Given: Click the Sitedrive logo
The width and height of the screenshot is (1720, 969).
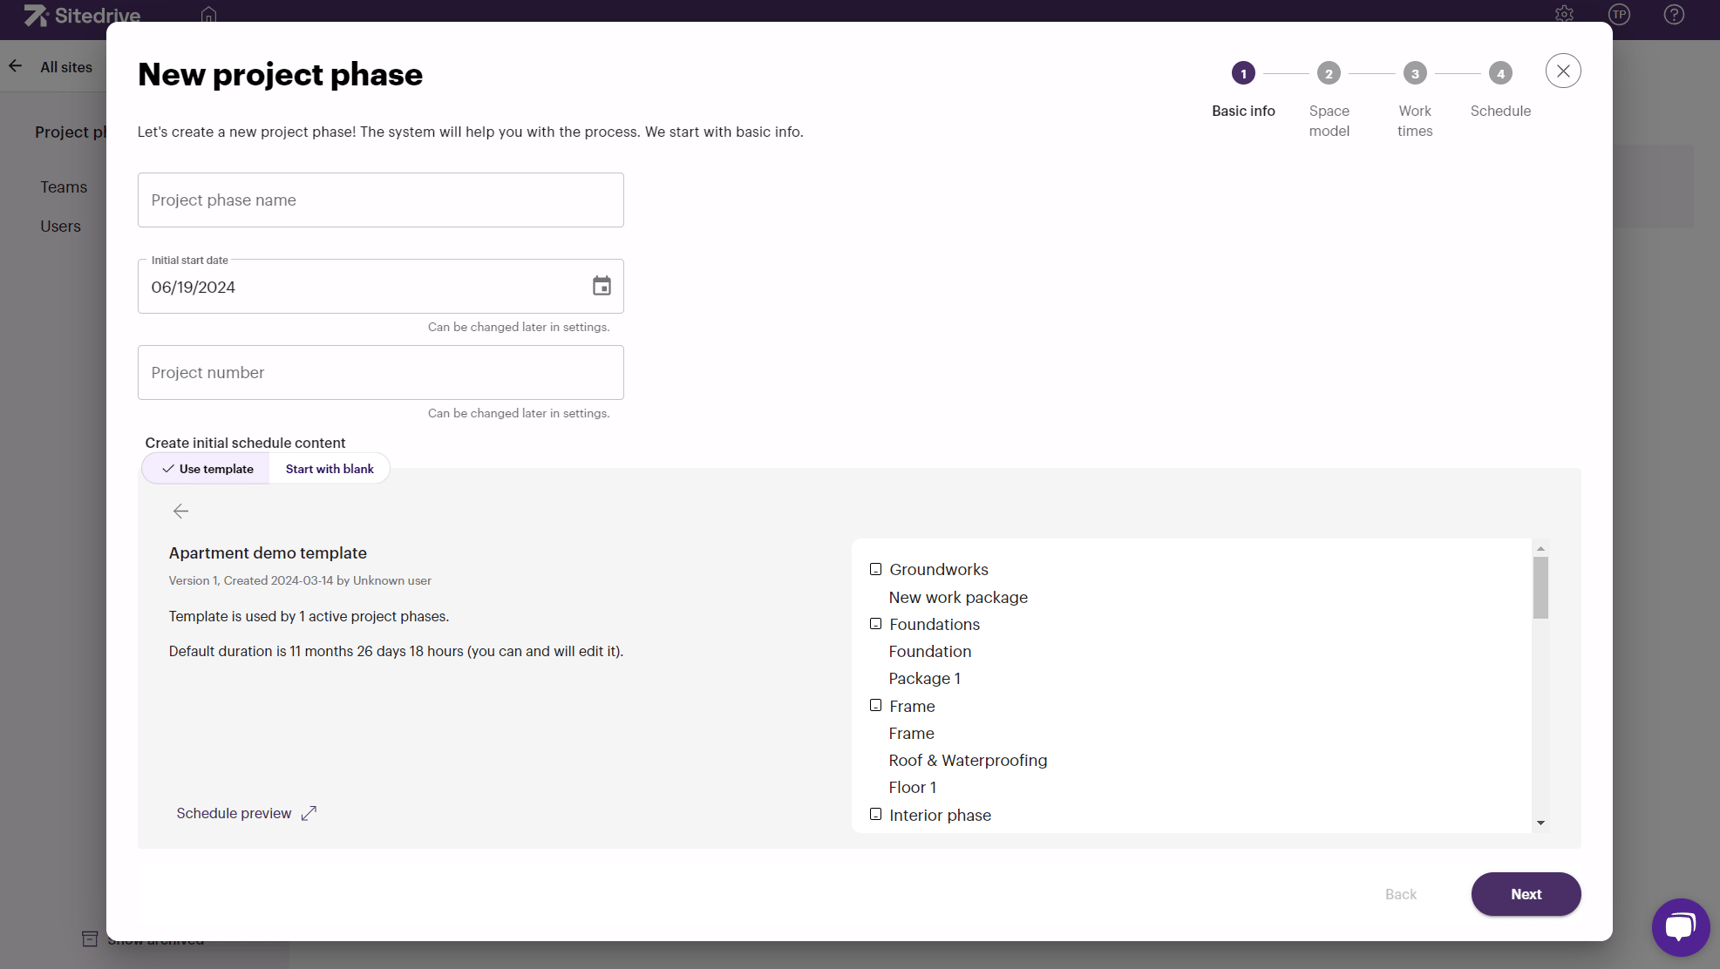Looking at the screenshot, I should coord(80,15).
